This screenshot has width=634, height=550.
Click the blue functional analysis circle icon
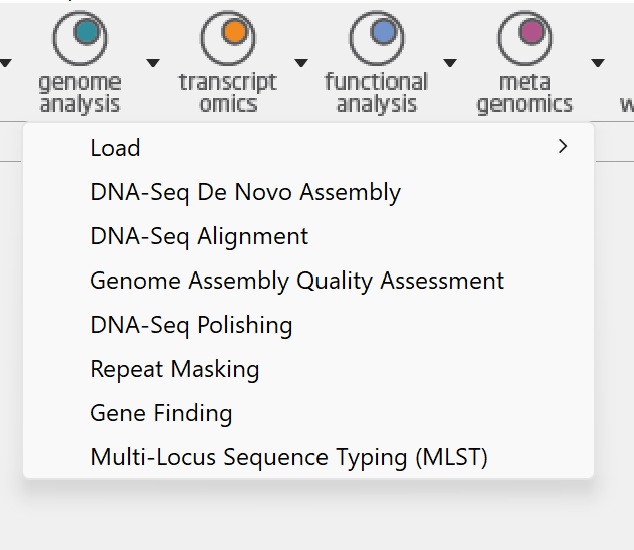[377, 37]
